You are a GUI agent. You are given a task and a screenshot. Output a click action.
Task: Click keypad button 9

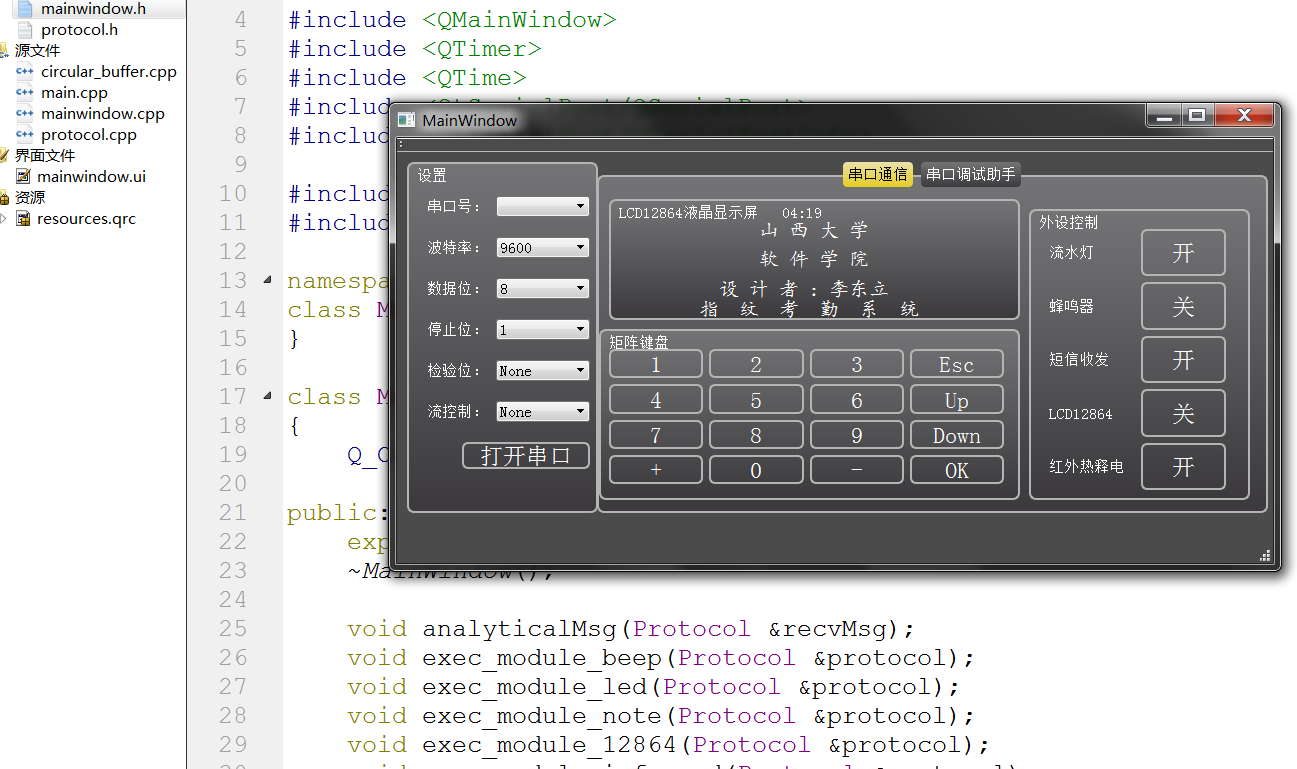pos(856,435)
